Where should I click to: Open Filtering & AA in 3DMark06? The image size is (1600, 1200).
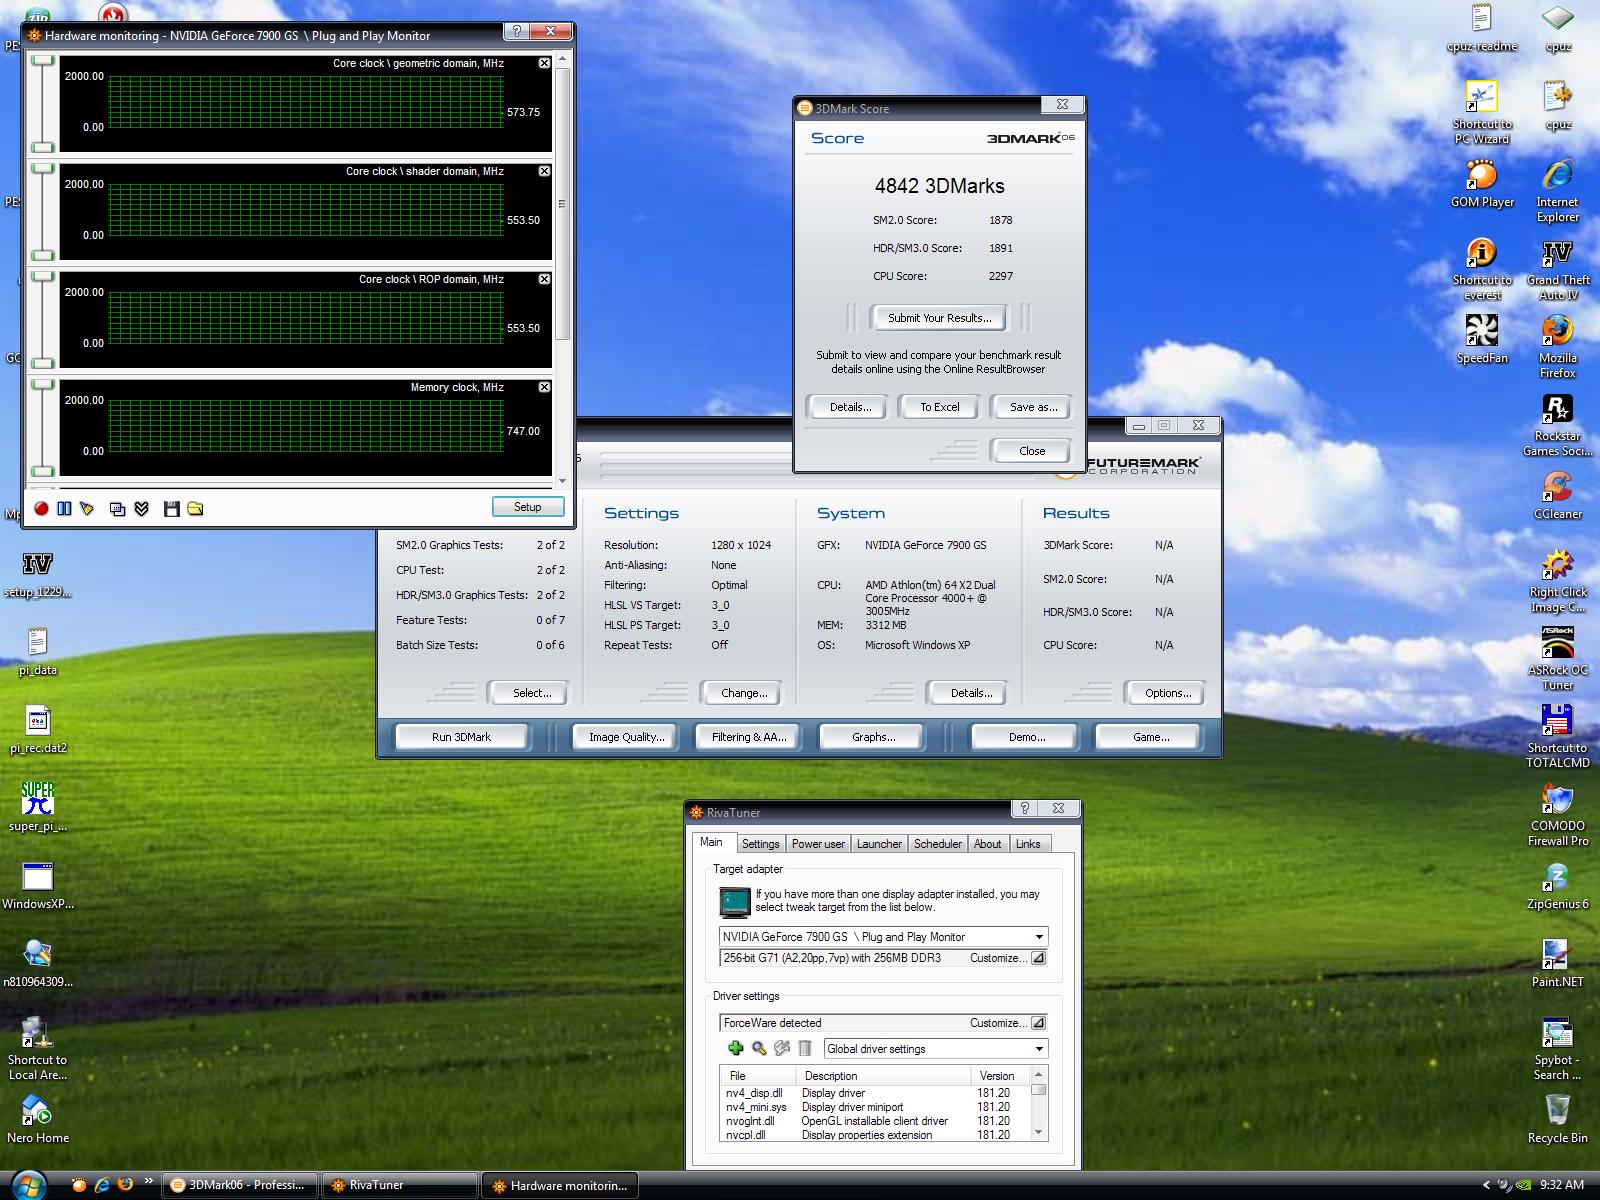coord(749,737)
